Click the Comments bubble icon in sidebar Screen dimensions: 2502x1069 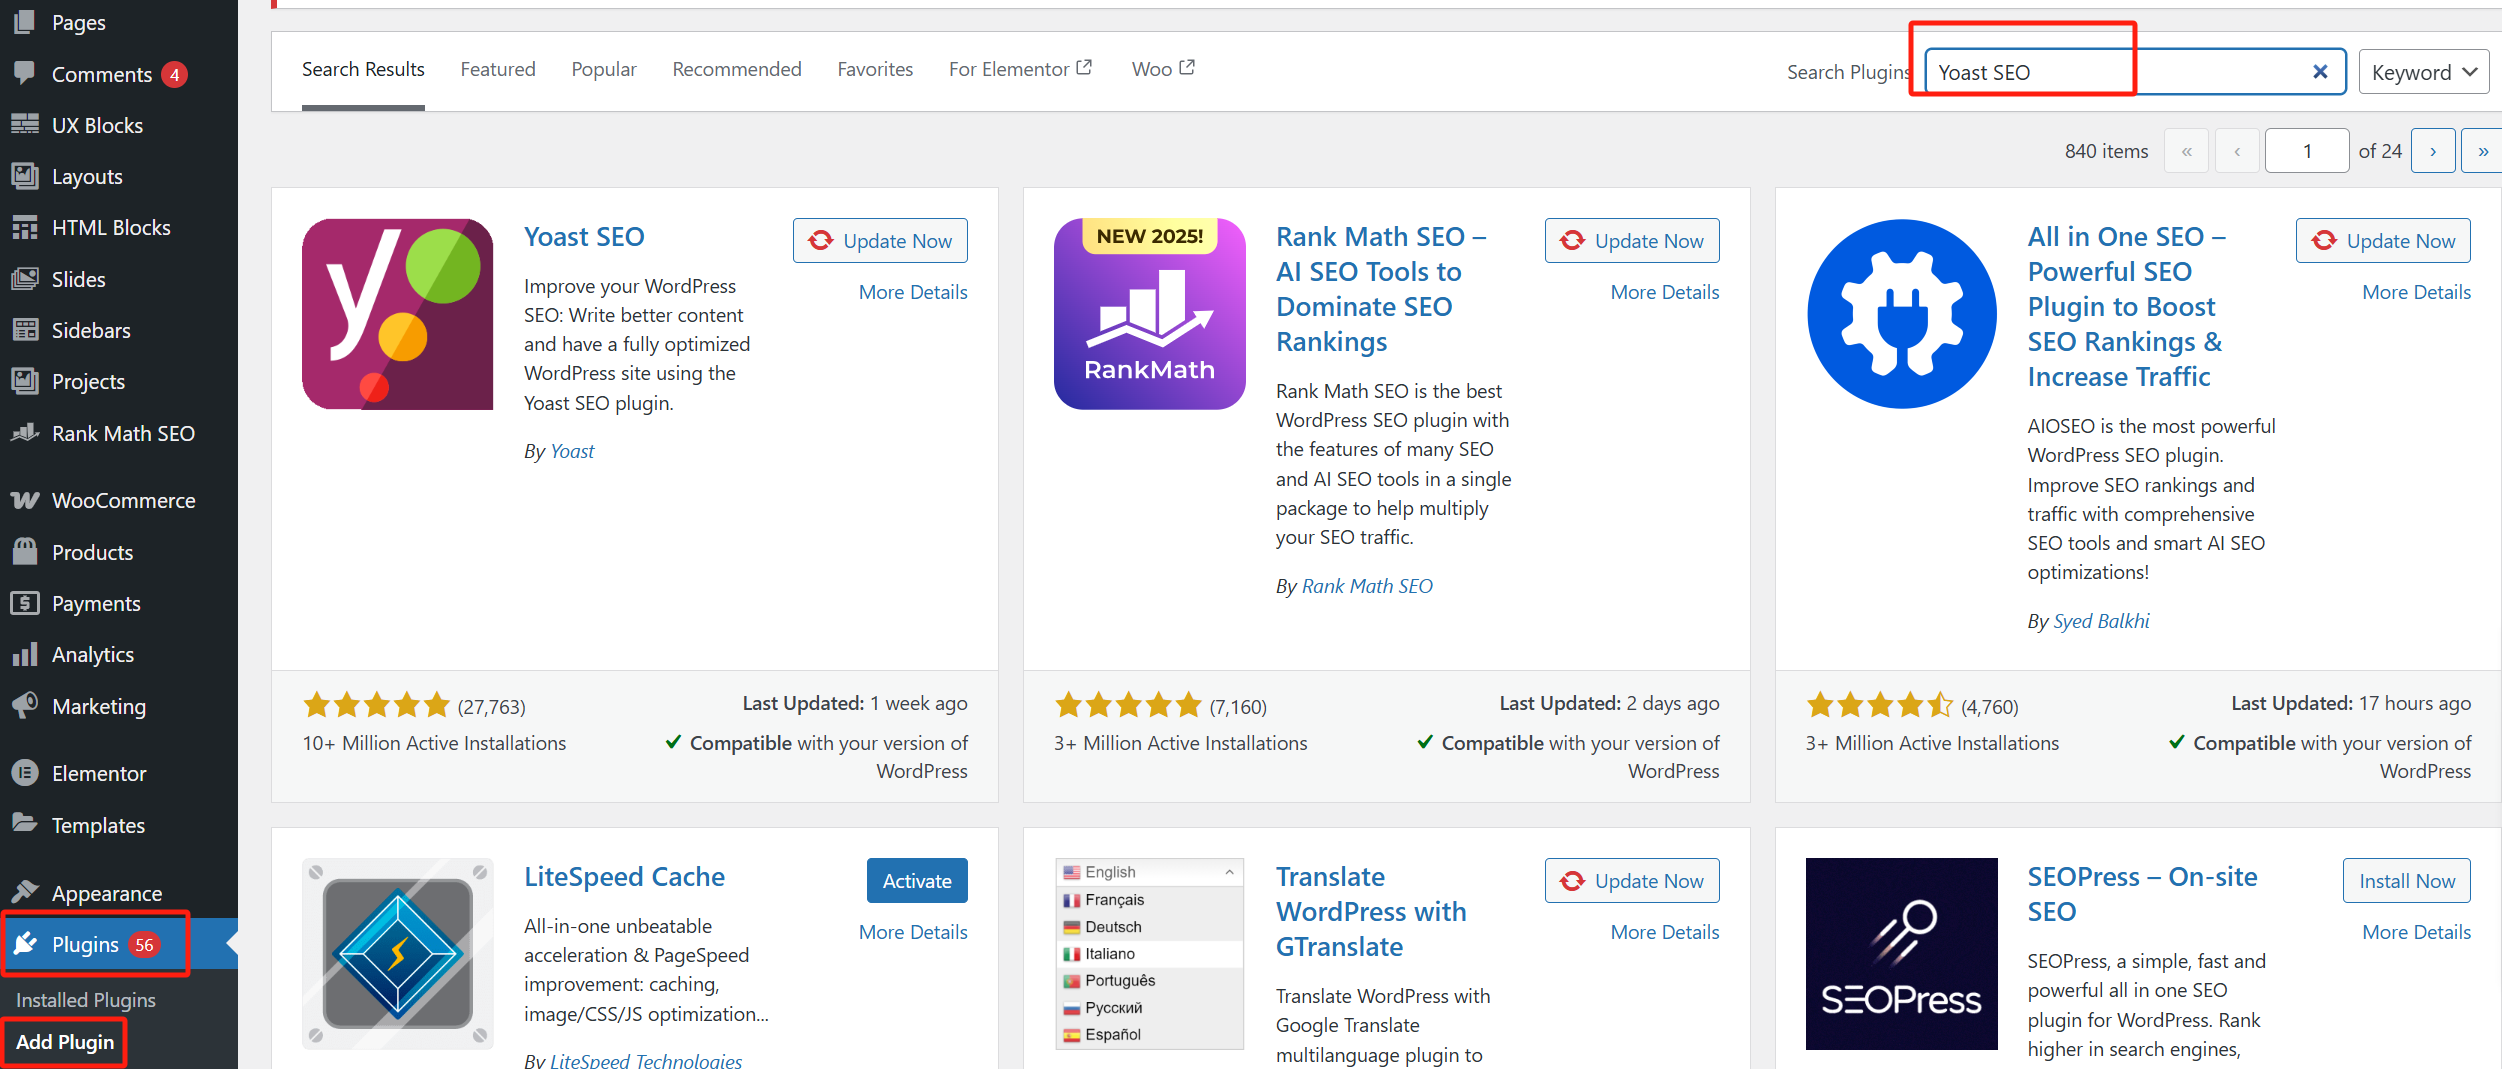coord(25,73)
